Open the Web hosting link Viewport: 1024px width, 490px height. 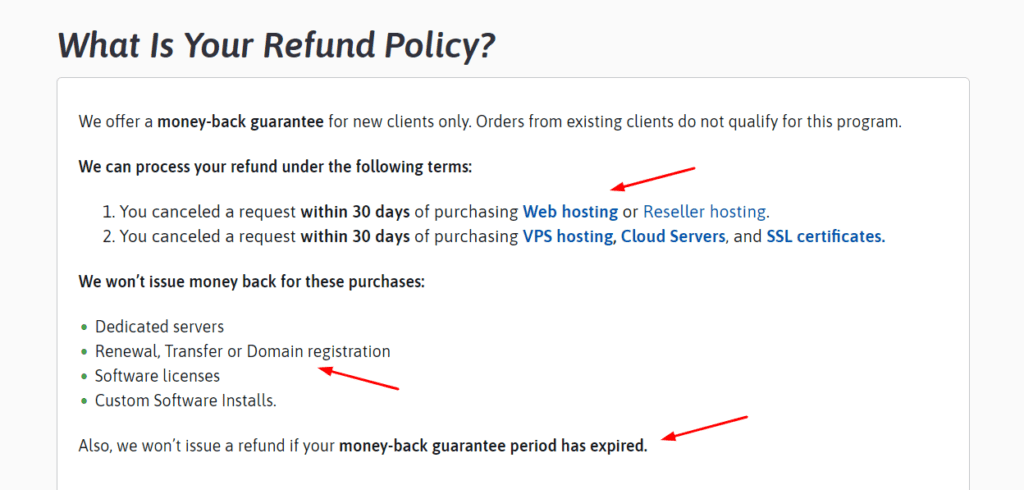[570, 212]
